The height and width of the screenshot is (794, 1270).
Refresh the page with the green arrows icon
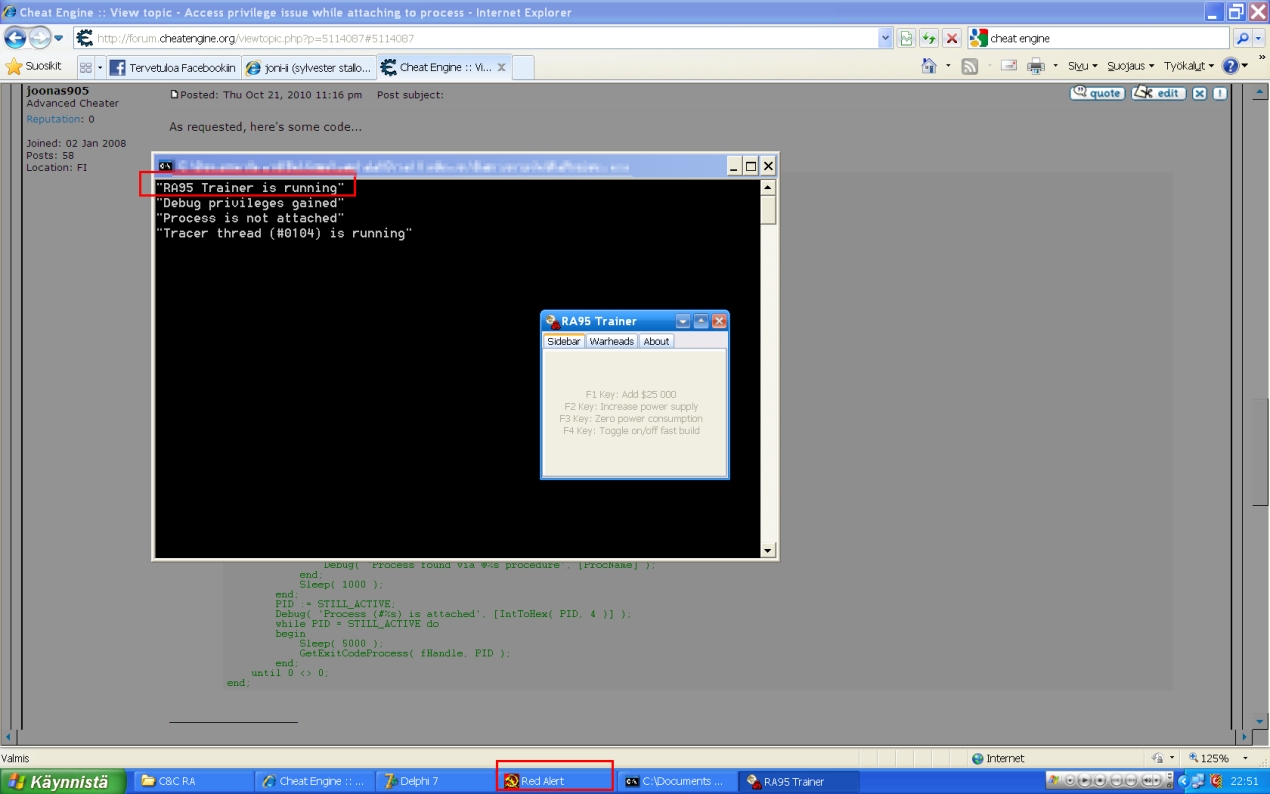tap(929, 38)
